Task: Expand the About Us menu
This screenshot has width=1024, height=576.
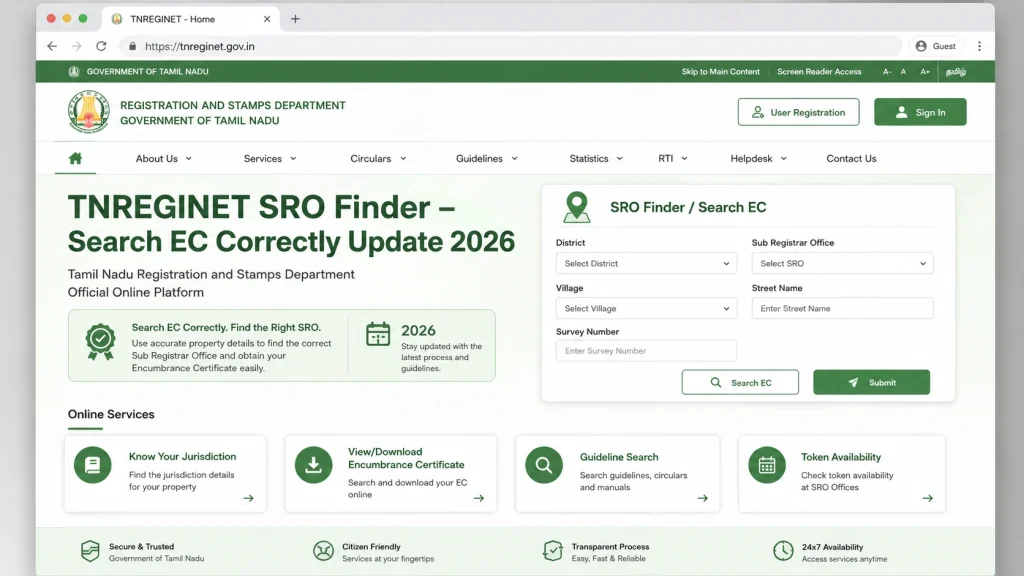Action: [163, 159]
